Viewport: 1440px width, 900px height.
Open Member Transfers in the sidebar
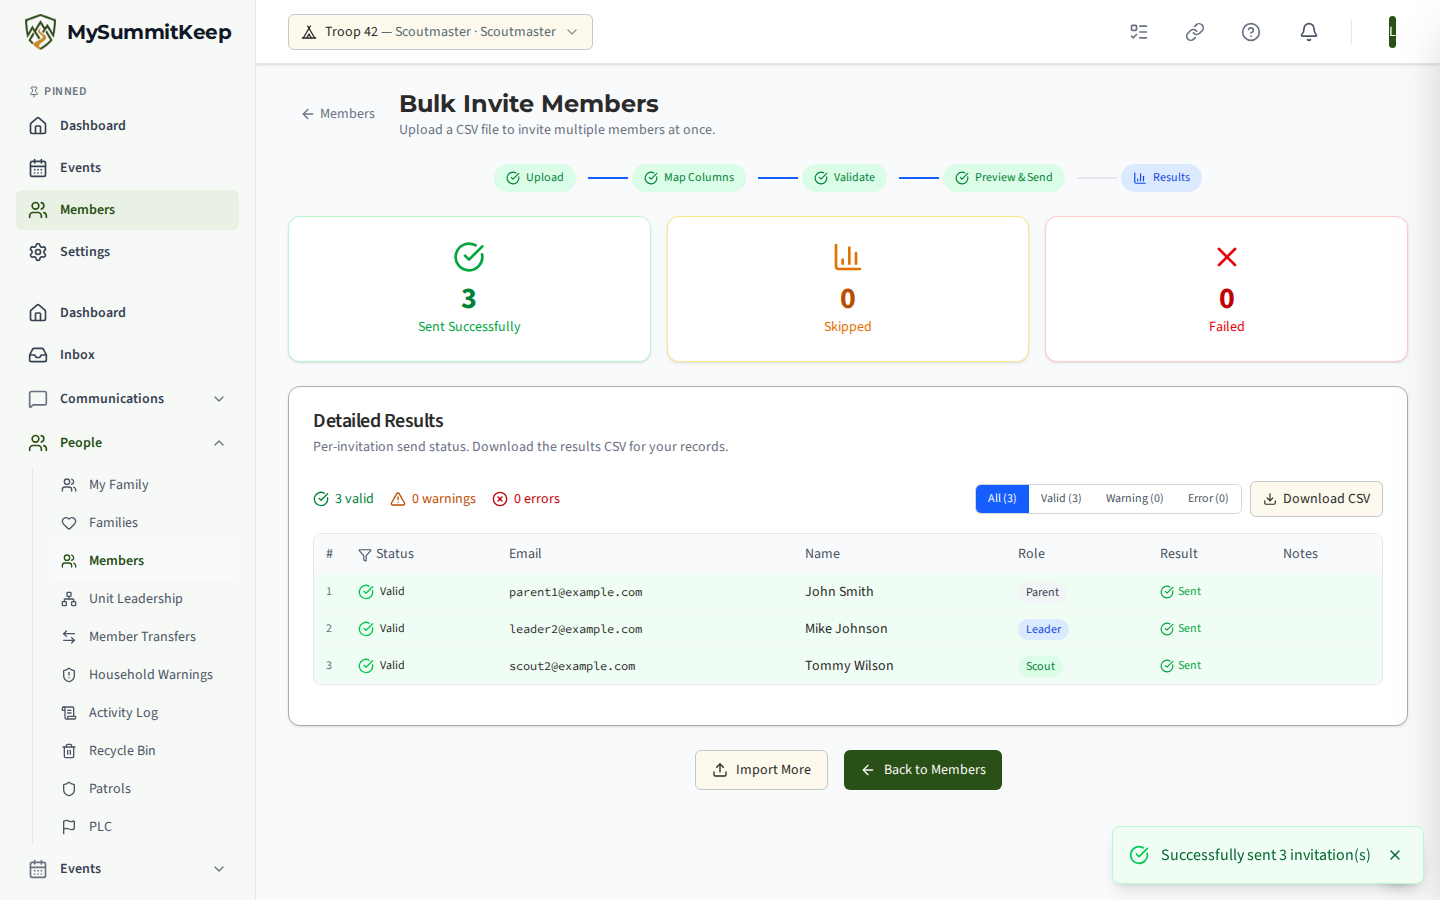pos(144,637)
